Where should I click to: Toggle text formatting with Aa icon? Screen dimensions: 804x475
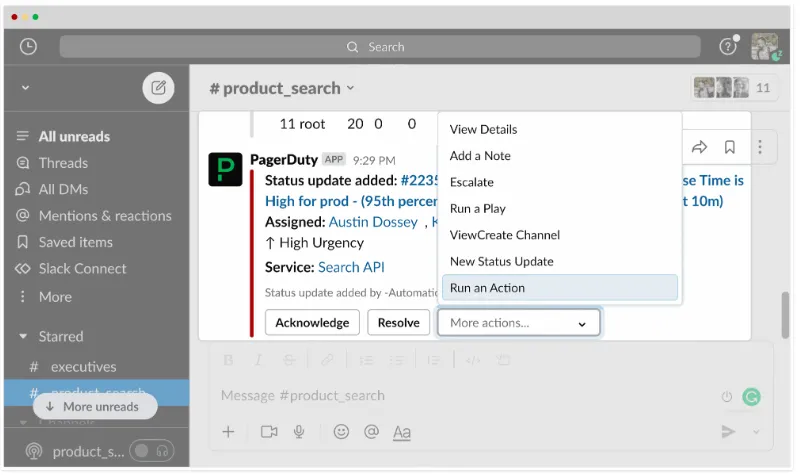402,431
